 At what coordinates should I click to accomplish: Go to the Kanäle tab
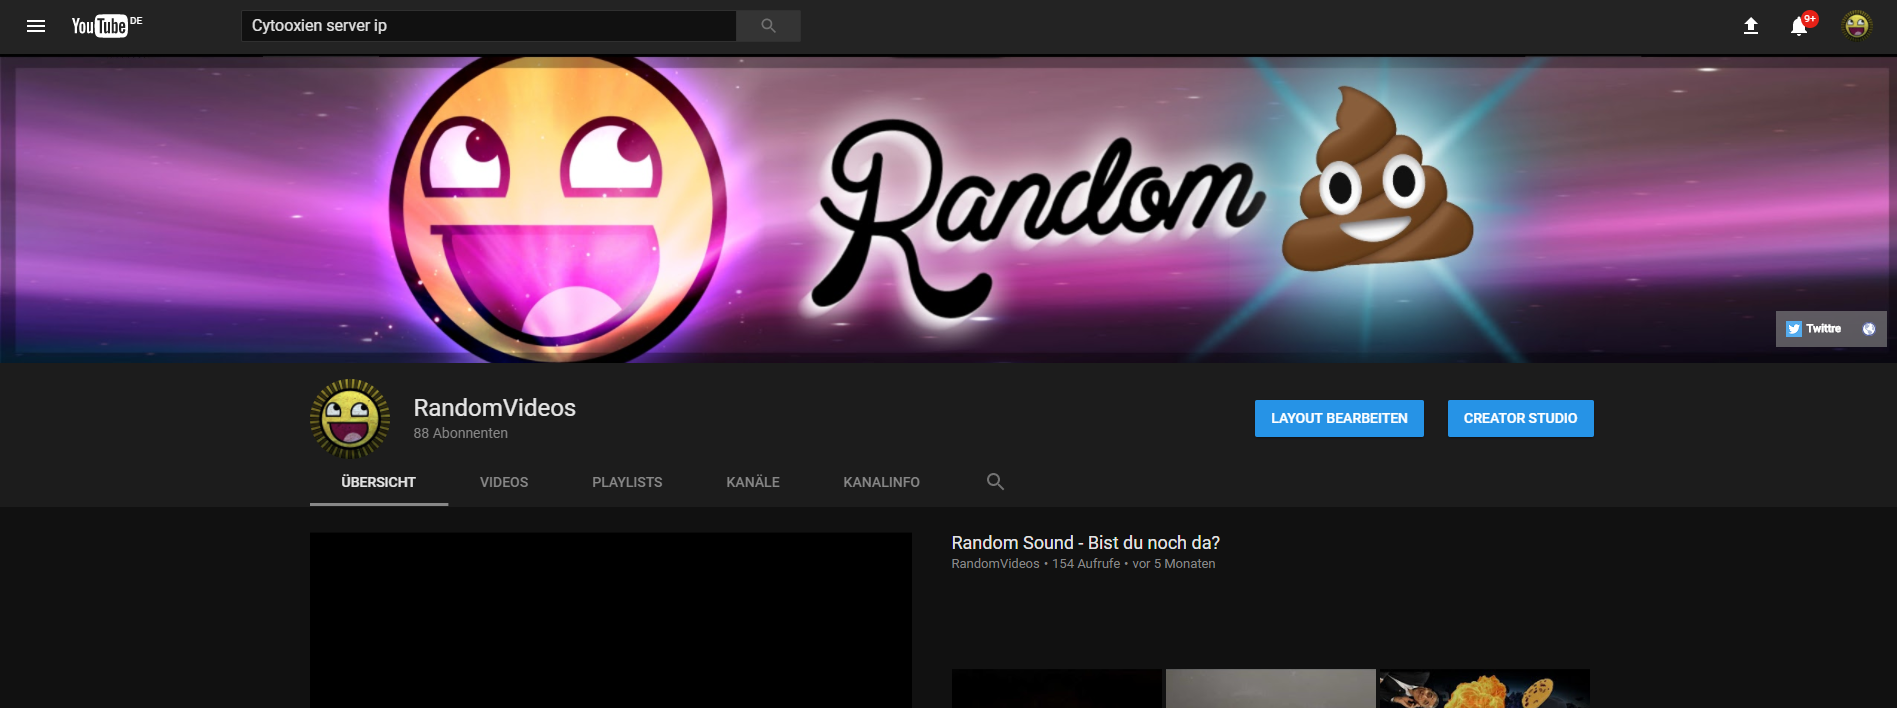click(753, 482)
